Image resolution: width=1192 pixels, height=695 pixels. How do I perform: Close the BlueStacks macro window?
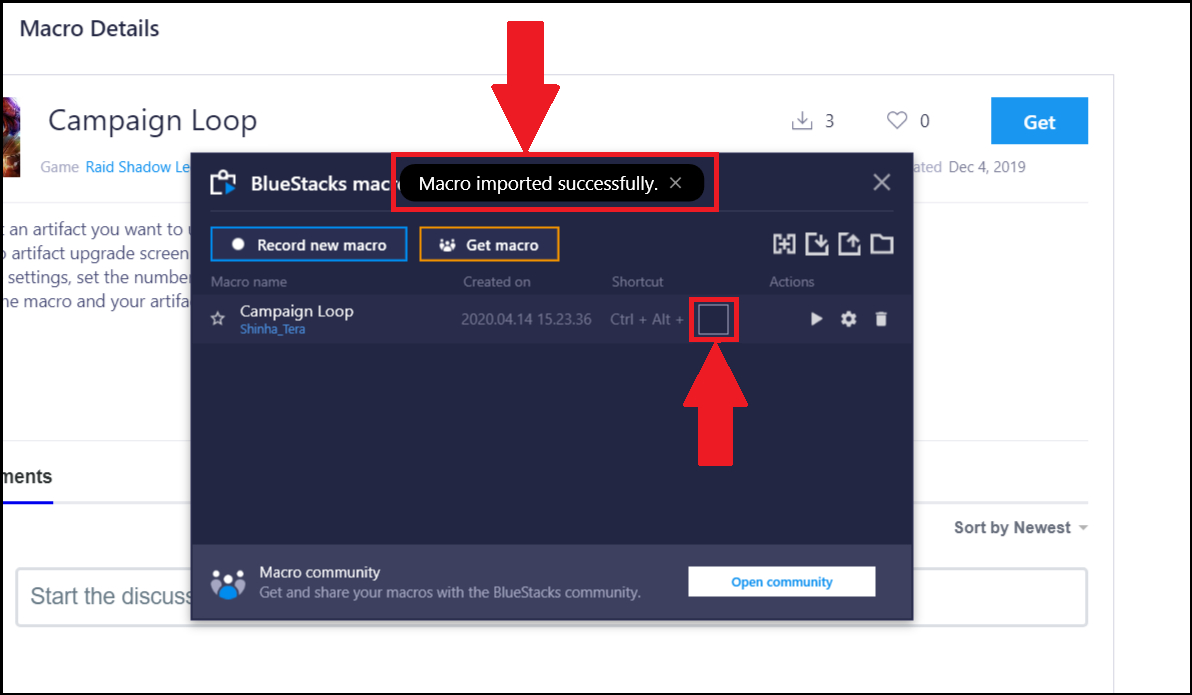pyautogui.click(x=882, y=182)
